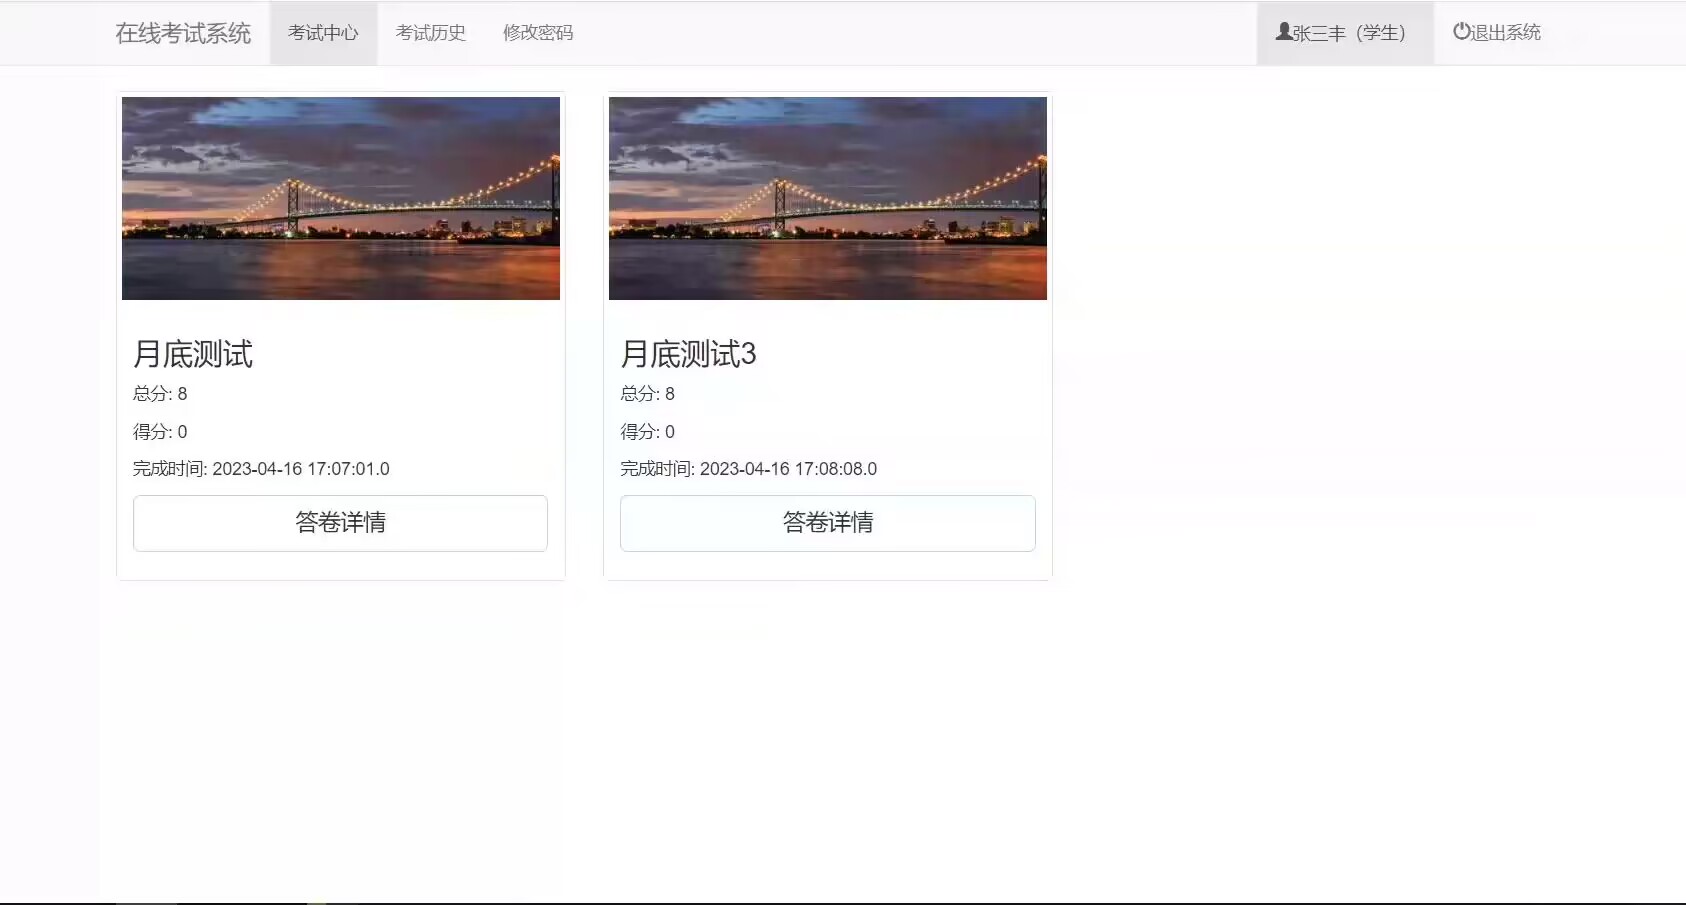Log out via the 退出系统 link

tap(1497, 33)
